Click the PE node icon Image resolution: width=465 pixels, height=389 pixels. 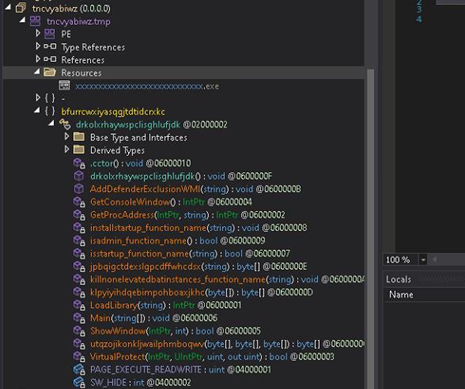[50, 34]
